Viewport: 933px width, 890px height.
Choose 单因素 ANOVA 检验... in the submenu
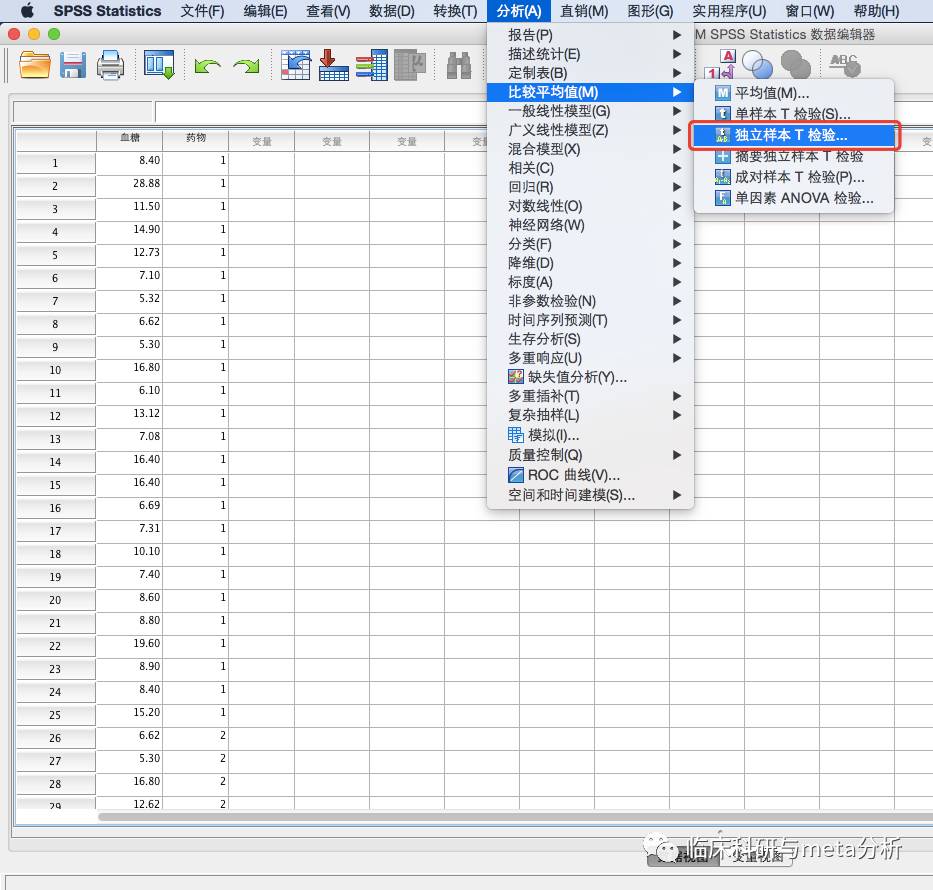tap(794, 198)
